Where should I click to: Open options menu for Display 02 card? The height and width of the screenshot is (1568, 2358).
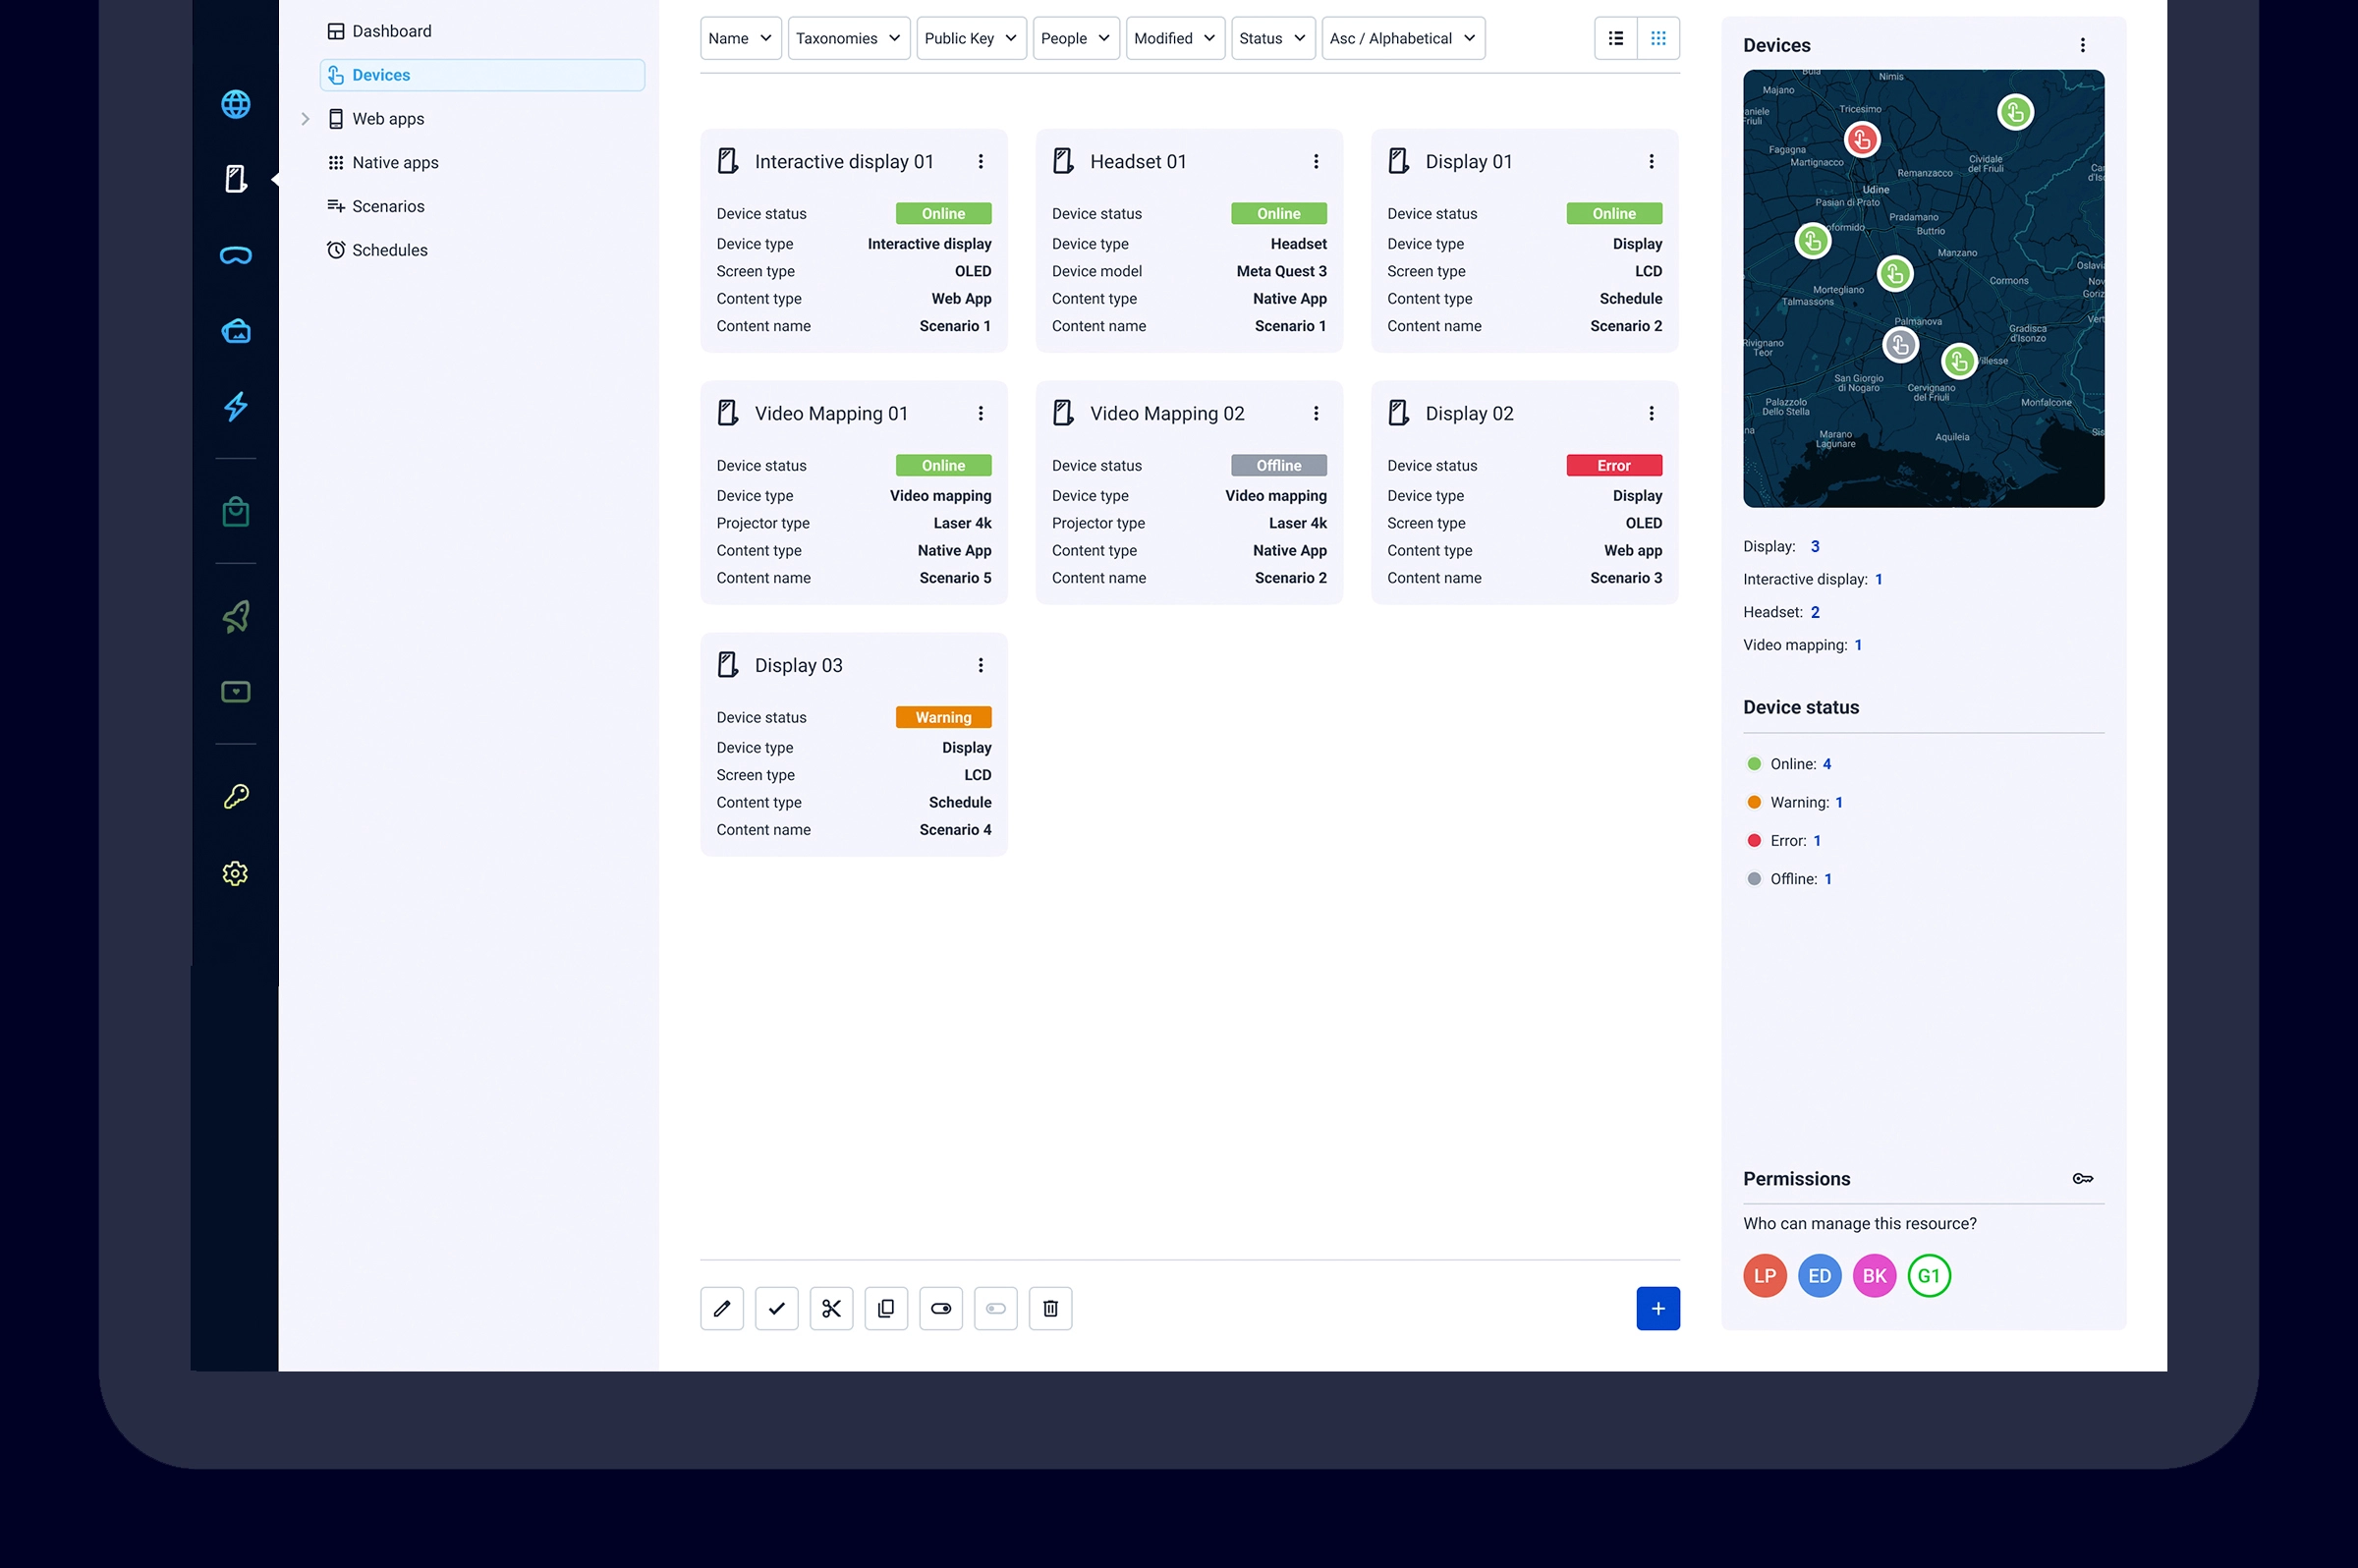pos(1651,414)
